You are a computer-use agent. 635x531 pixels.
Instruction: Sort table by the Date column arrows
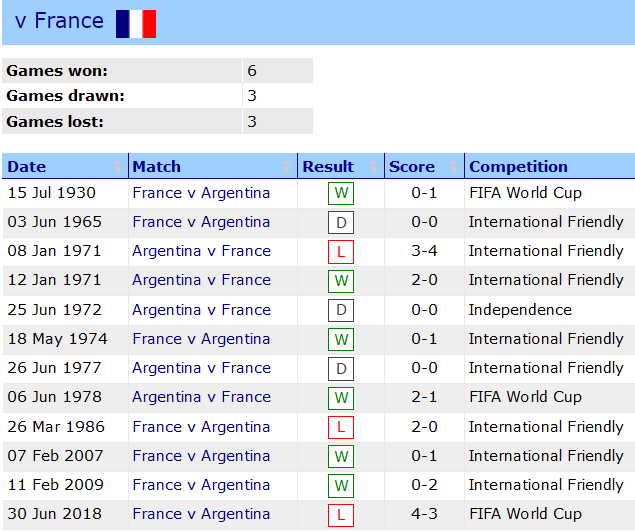119,166
